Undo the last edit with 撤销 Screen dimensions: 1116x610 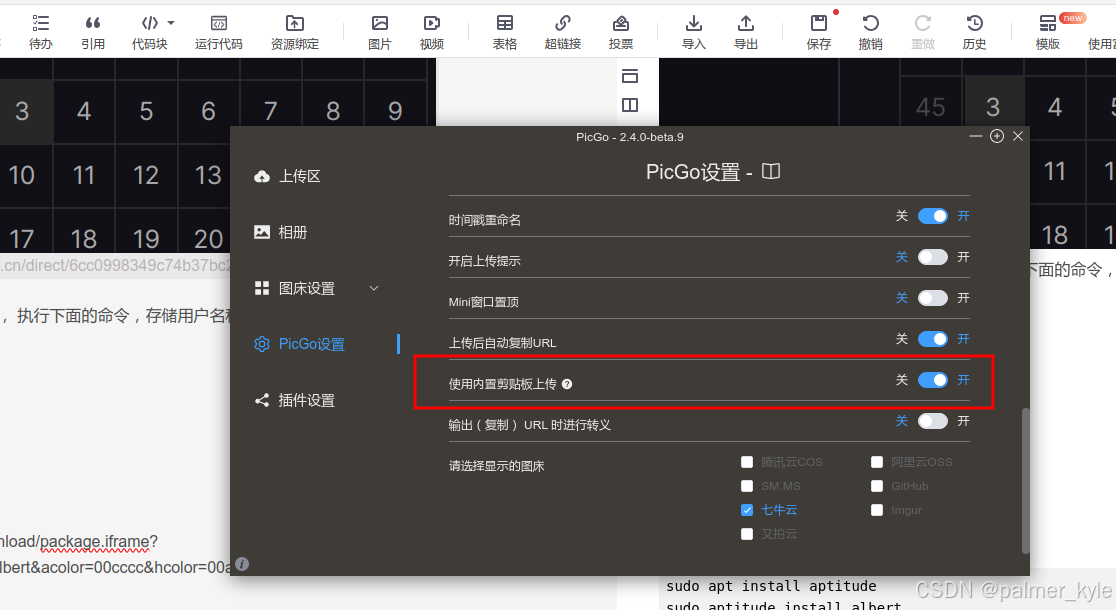coord(870,33)
